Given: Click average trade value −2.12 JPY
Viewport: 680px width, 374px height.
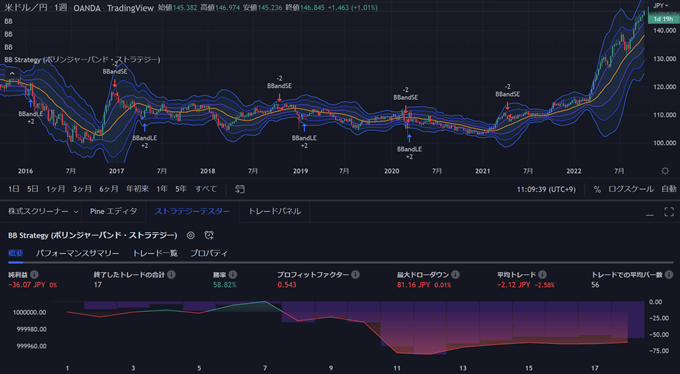Looking at the screenshot, I should 513,285.
